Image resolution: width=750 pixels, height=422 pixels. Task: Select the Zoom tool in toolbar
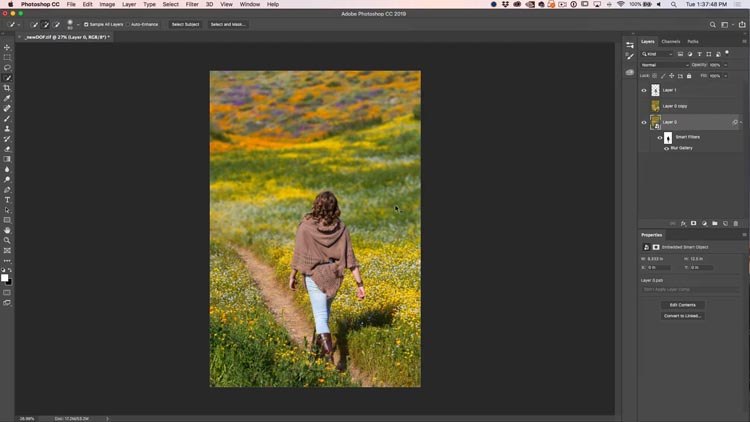7,240
